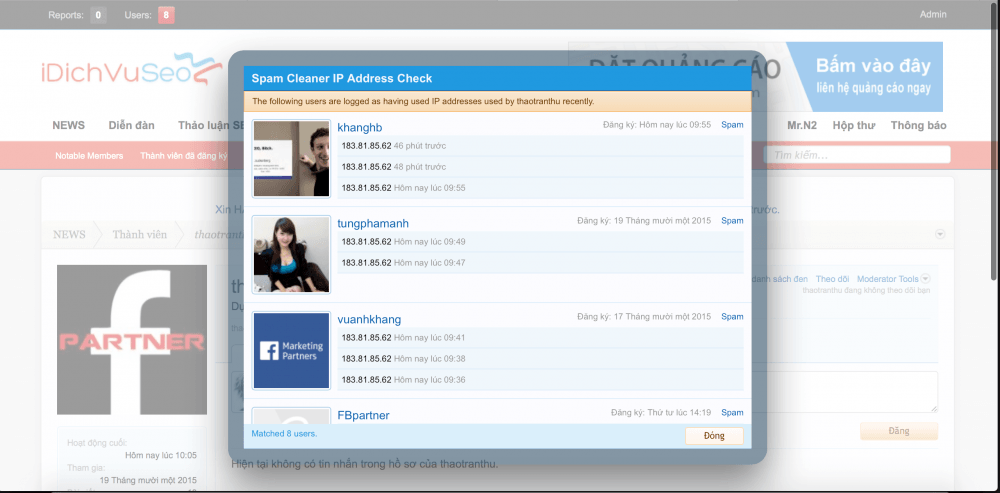This screenshot has width=1000, height=493.
Task: Click IP row Hôm nay lúc 09:49
Action: [x=540, y=242]
